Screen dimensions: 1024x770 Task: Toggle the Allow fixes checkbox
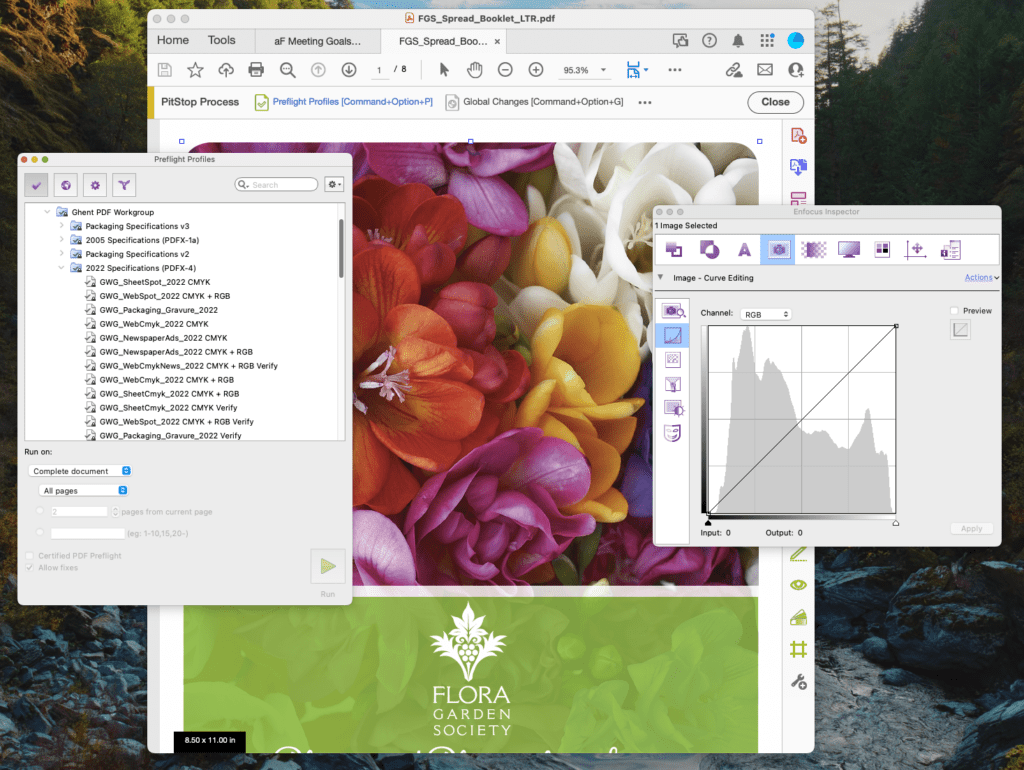tap(29, 568)
